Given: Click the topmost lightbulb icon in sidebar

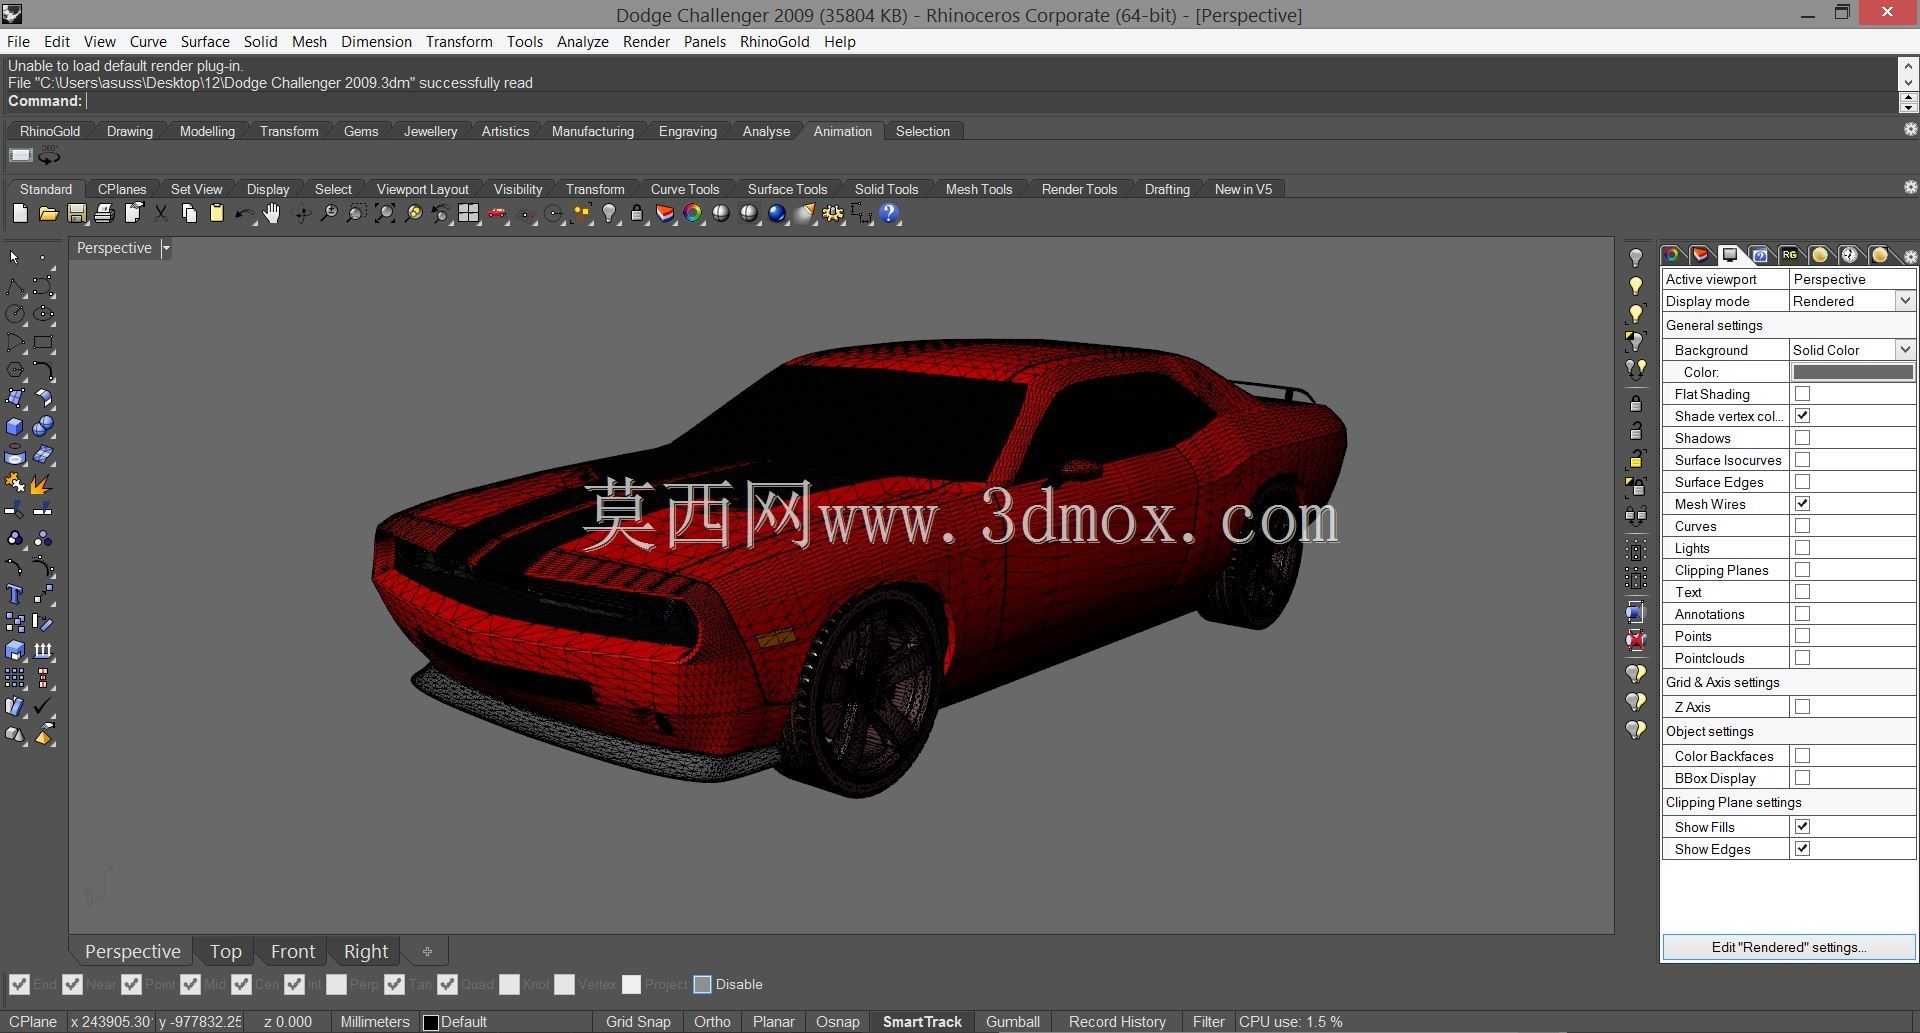Looking at the screenshot, I should 1636,258.
